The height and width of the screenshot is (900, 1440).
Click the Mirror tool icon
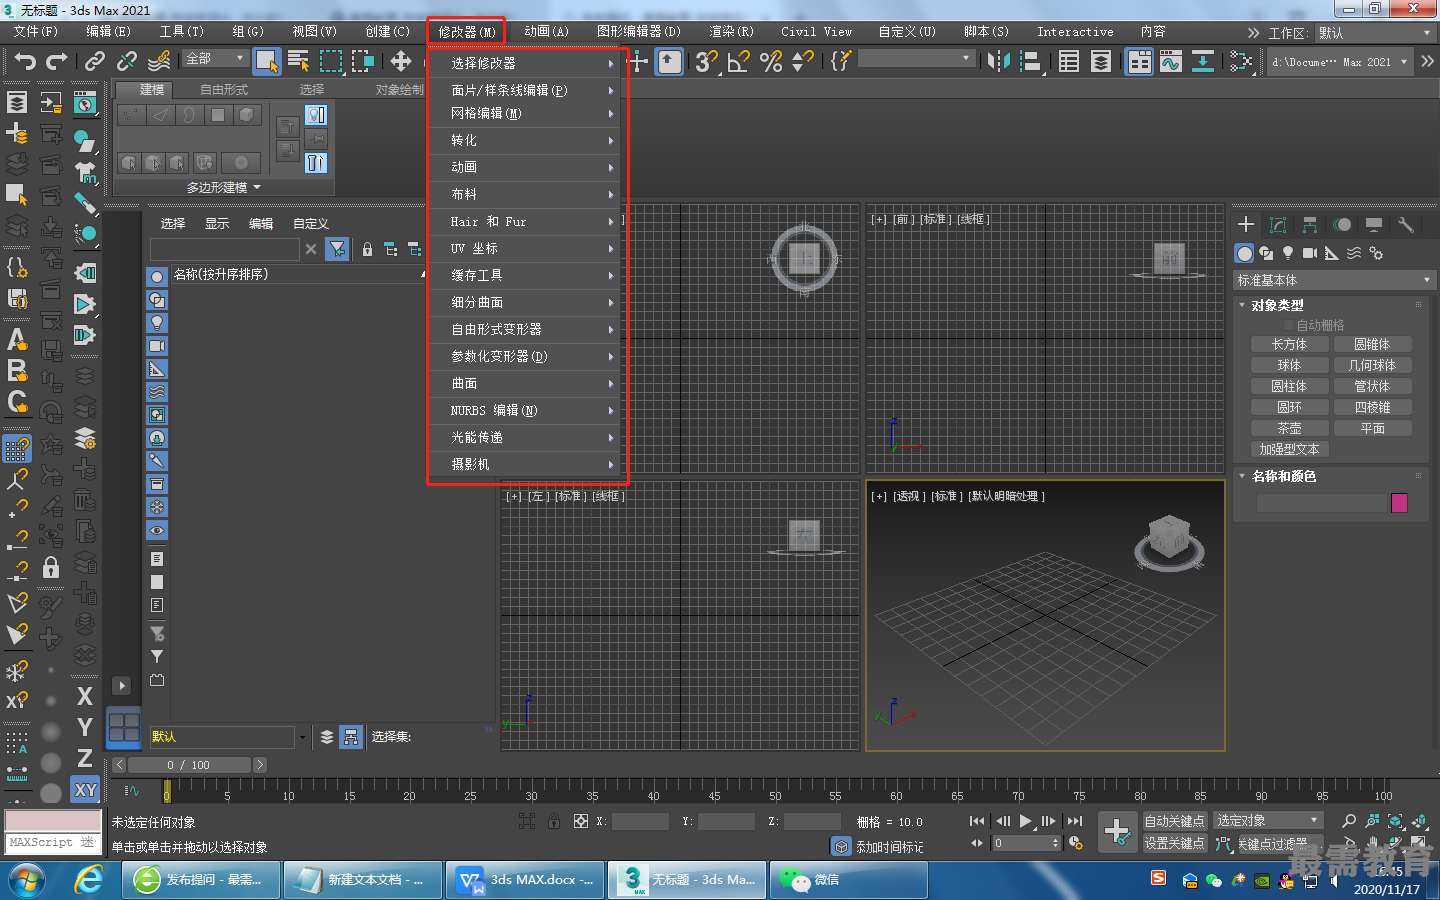998,62
